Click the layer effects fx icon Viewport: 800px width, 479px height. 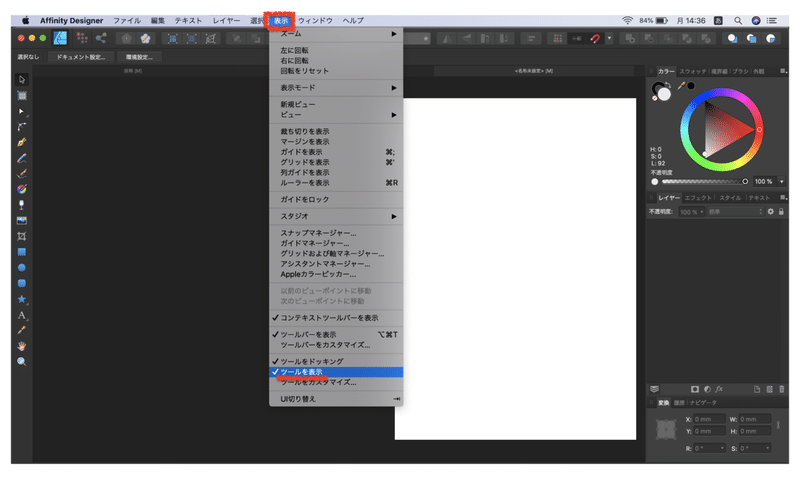[719, 389]
